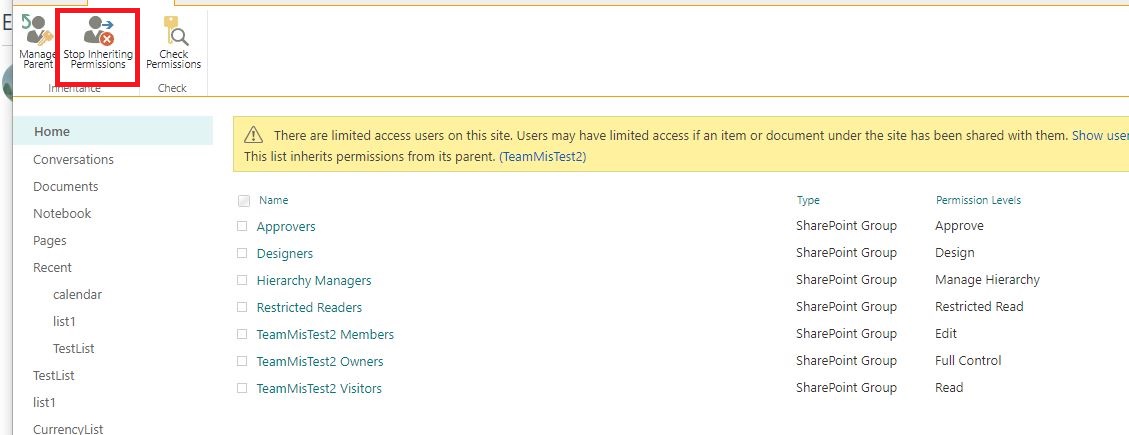Click the Manage Hierarchy permission text
1129x435 pixels.
click(987, 279)
